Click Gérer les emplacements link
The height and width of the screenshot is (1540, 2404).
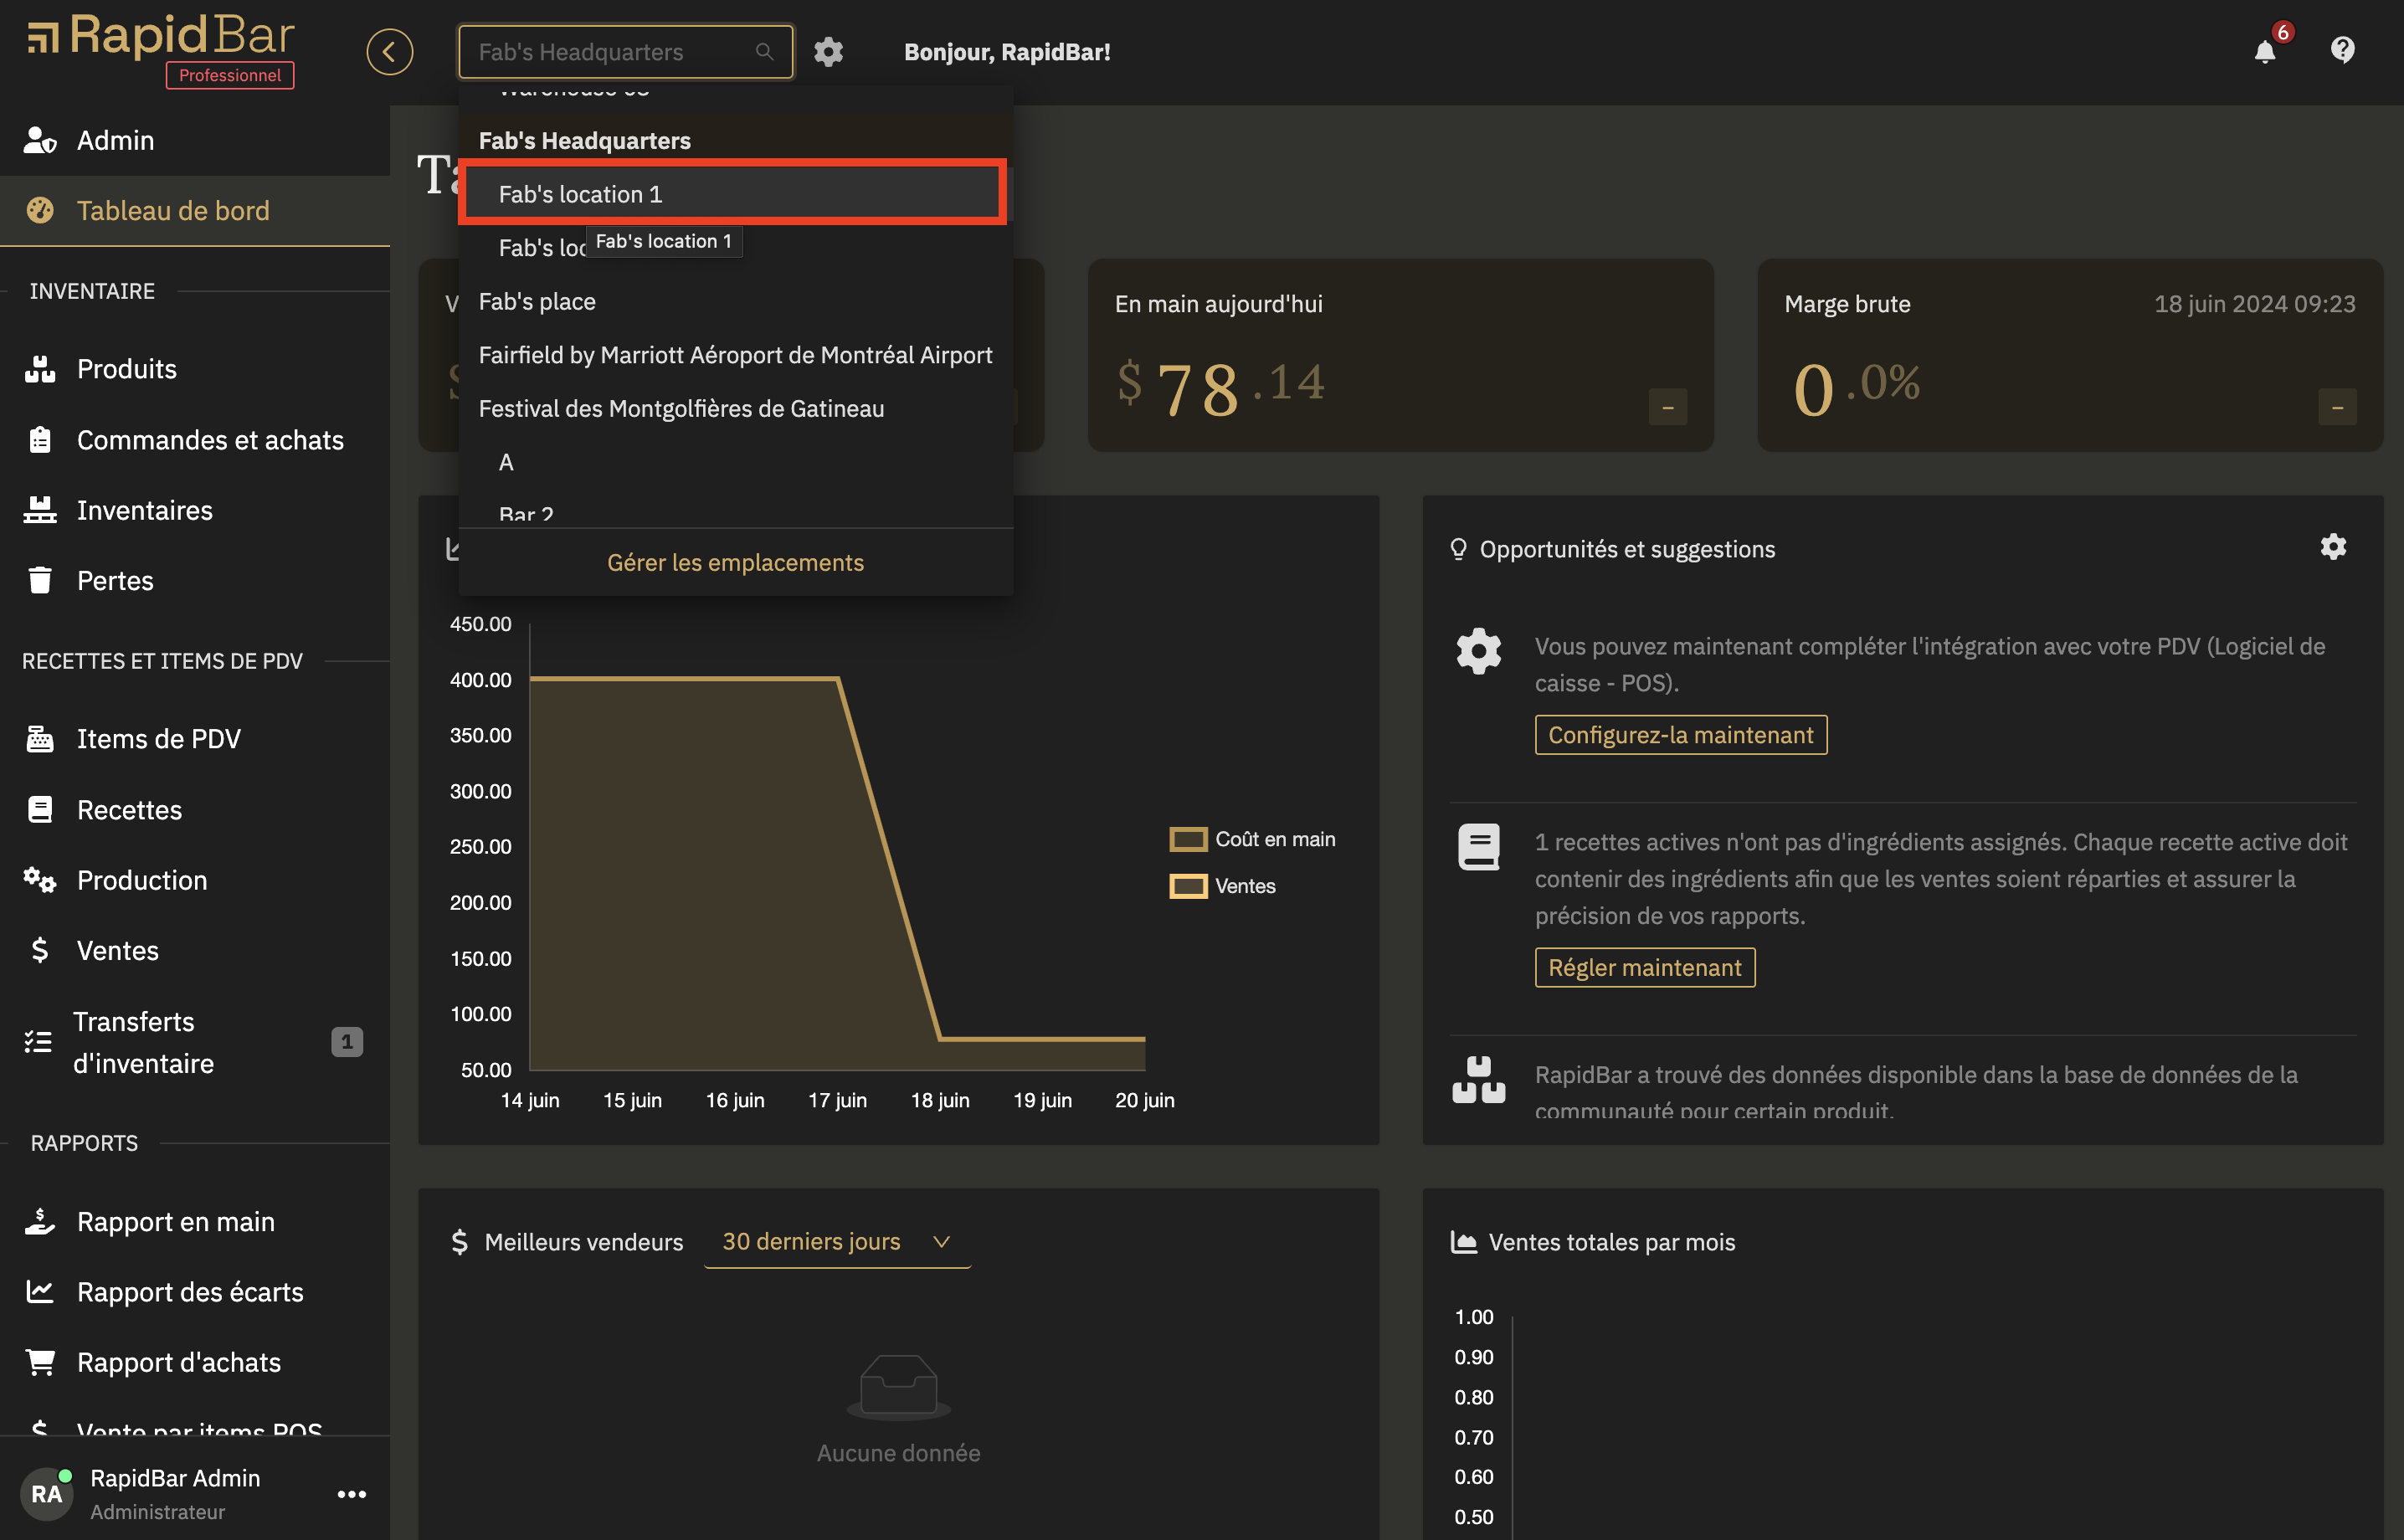point(735,563)
